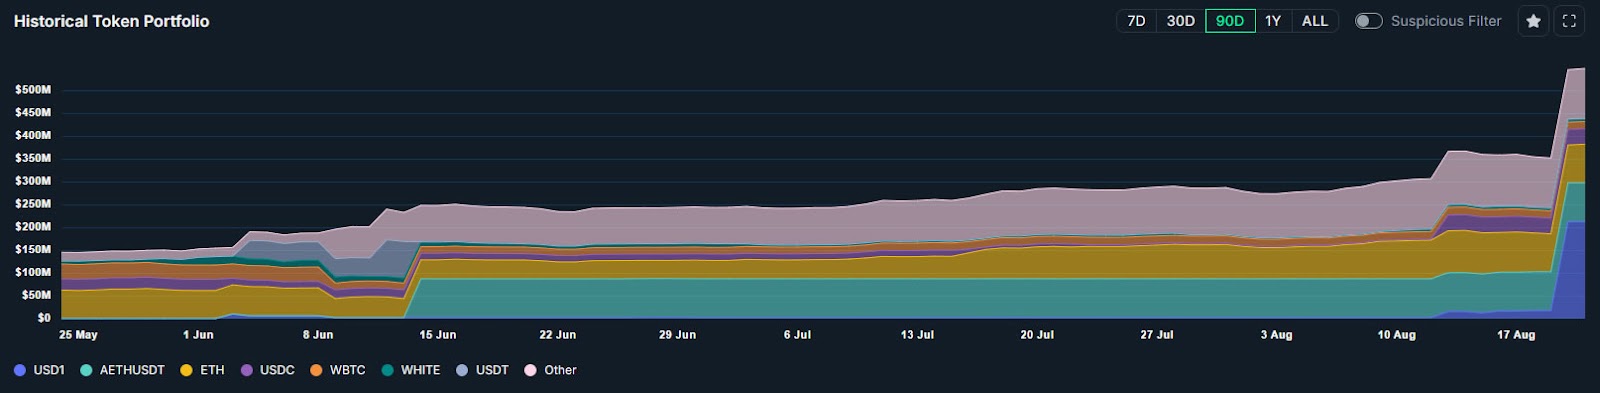Open fullscreen chart view icon
The width and height of the screenshot is (1600, 393).
[x=1569, y=21]
